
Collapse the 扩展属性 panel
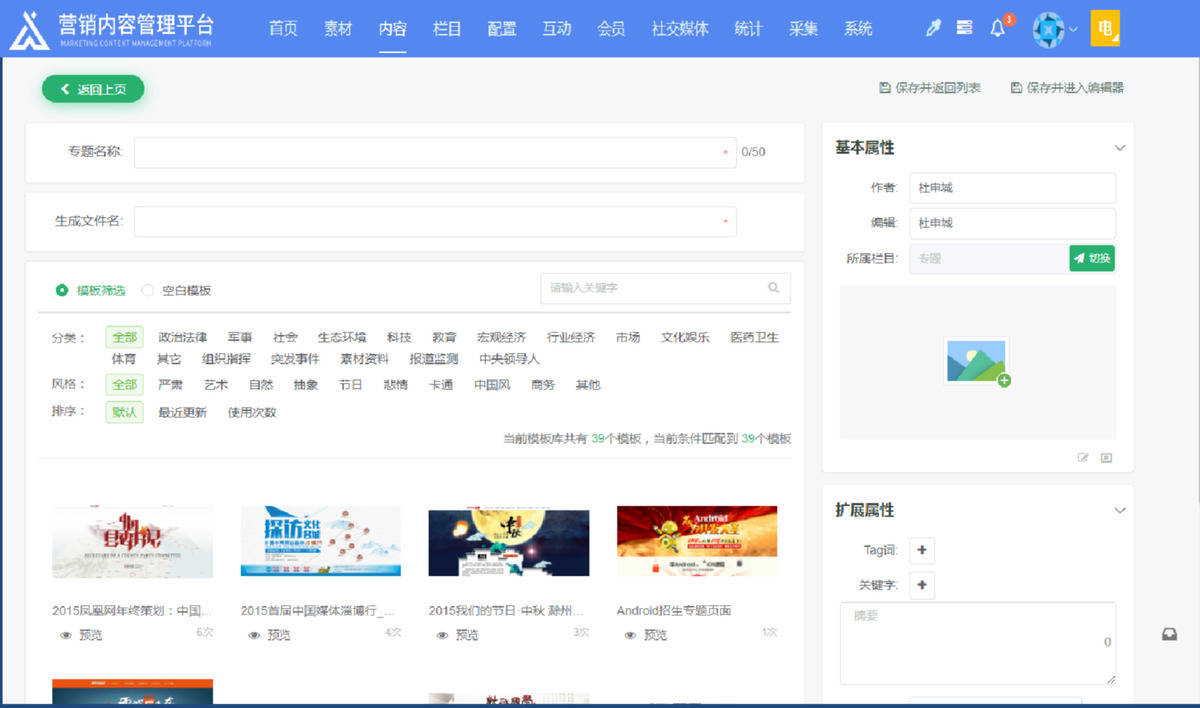(x=1119, y=510)
